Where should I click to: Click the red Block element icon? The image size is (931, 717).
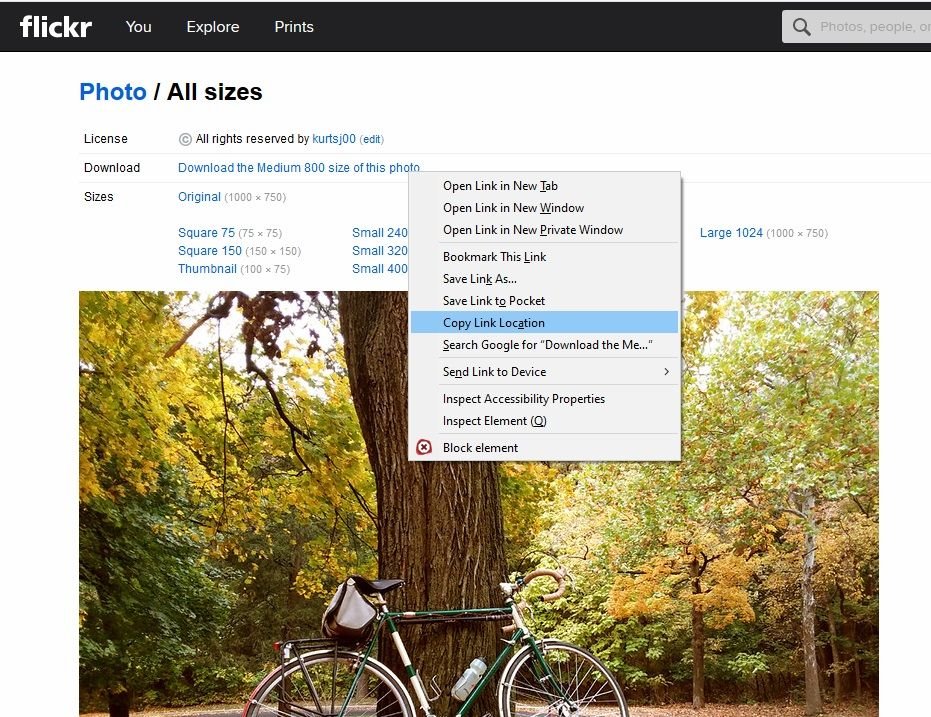(x=424, y=447)
